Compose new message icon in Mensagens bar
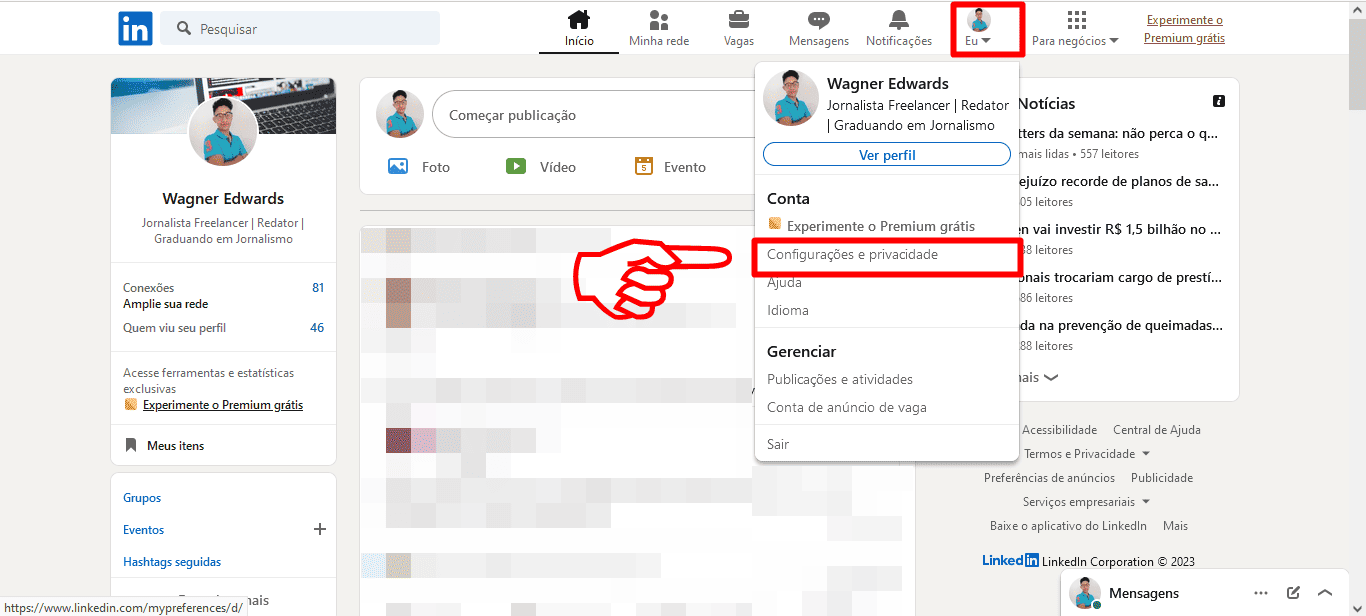 tap(1293, 593)
